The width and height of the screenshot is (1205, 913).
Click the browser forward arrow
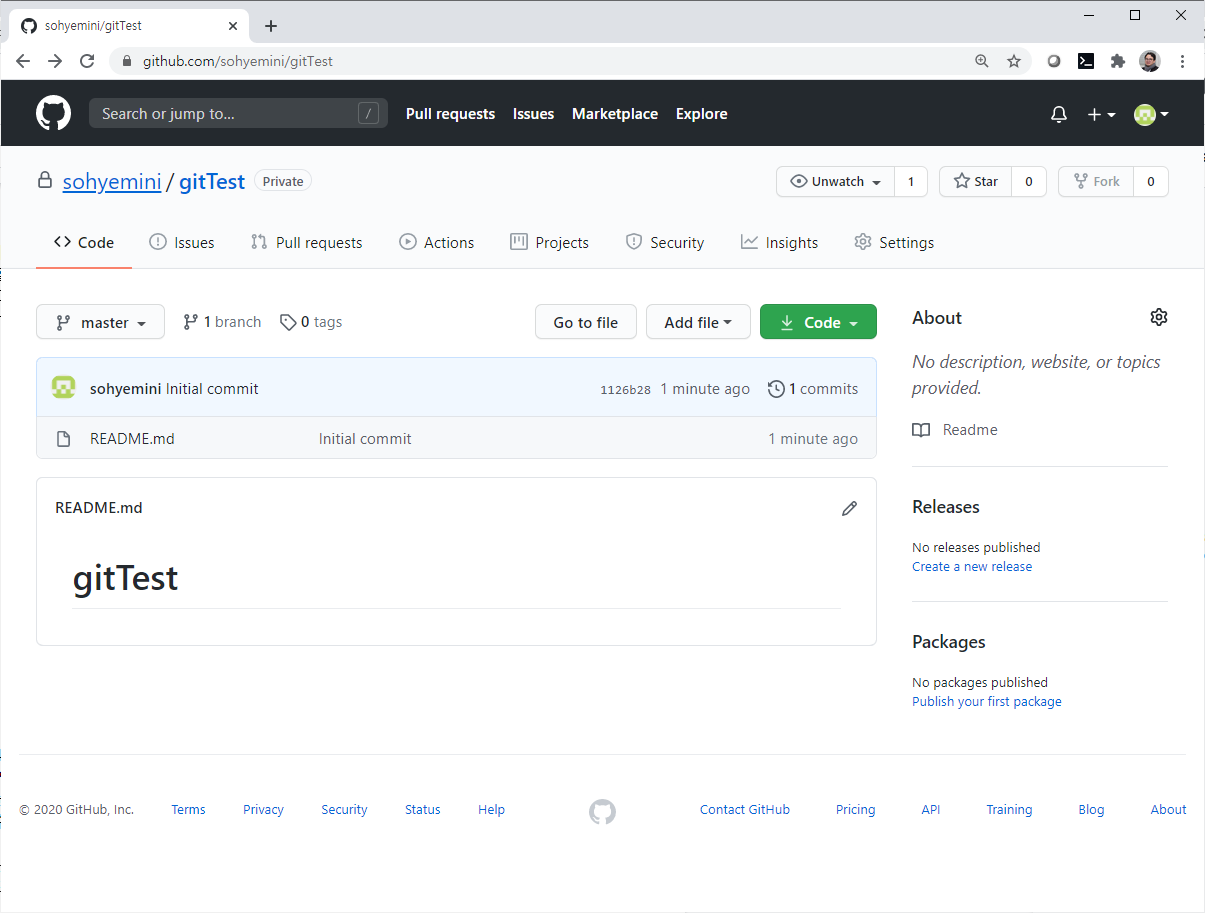point(55,61)
